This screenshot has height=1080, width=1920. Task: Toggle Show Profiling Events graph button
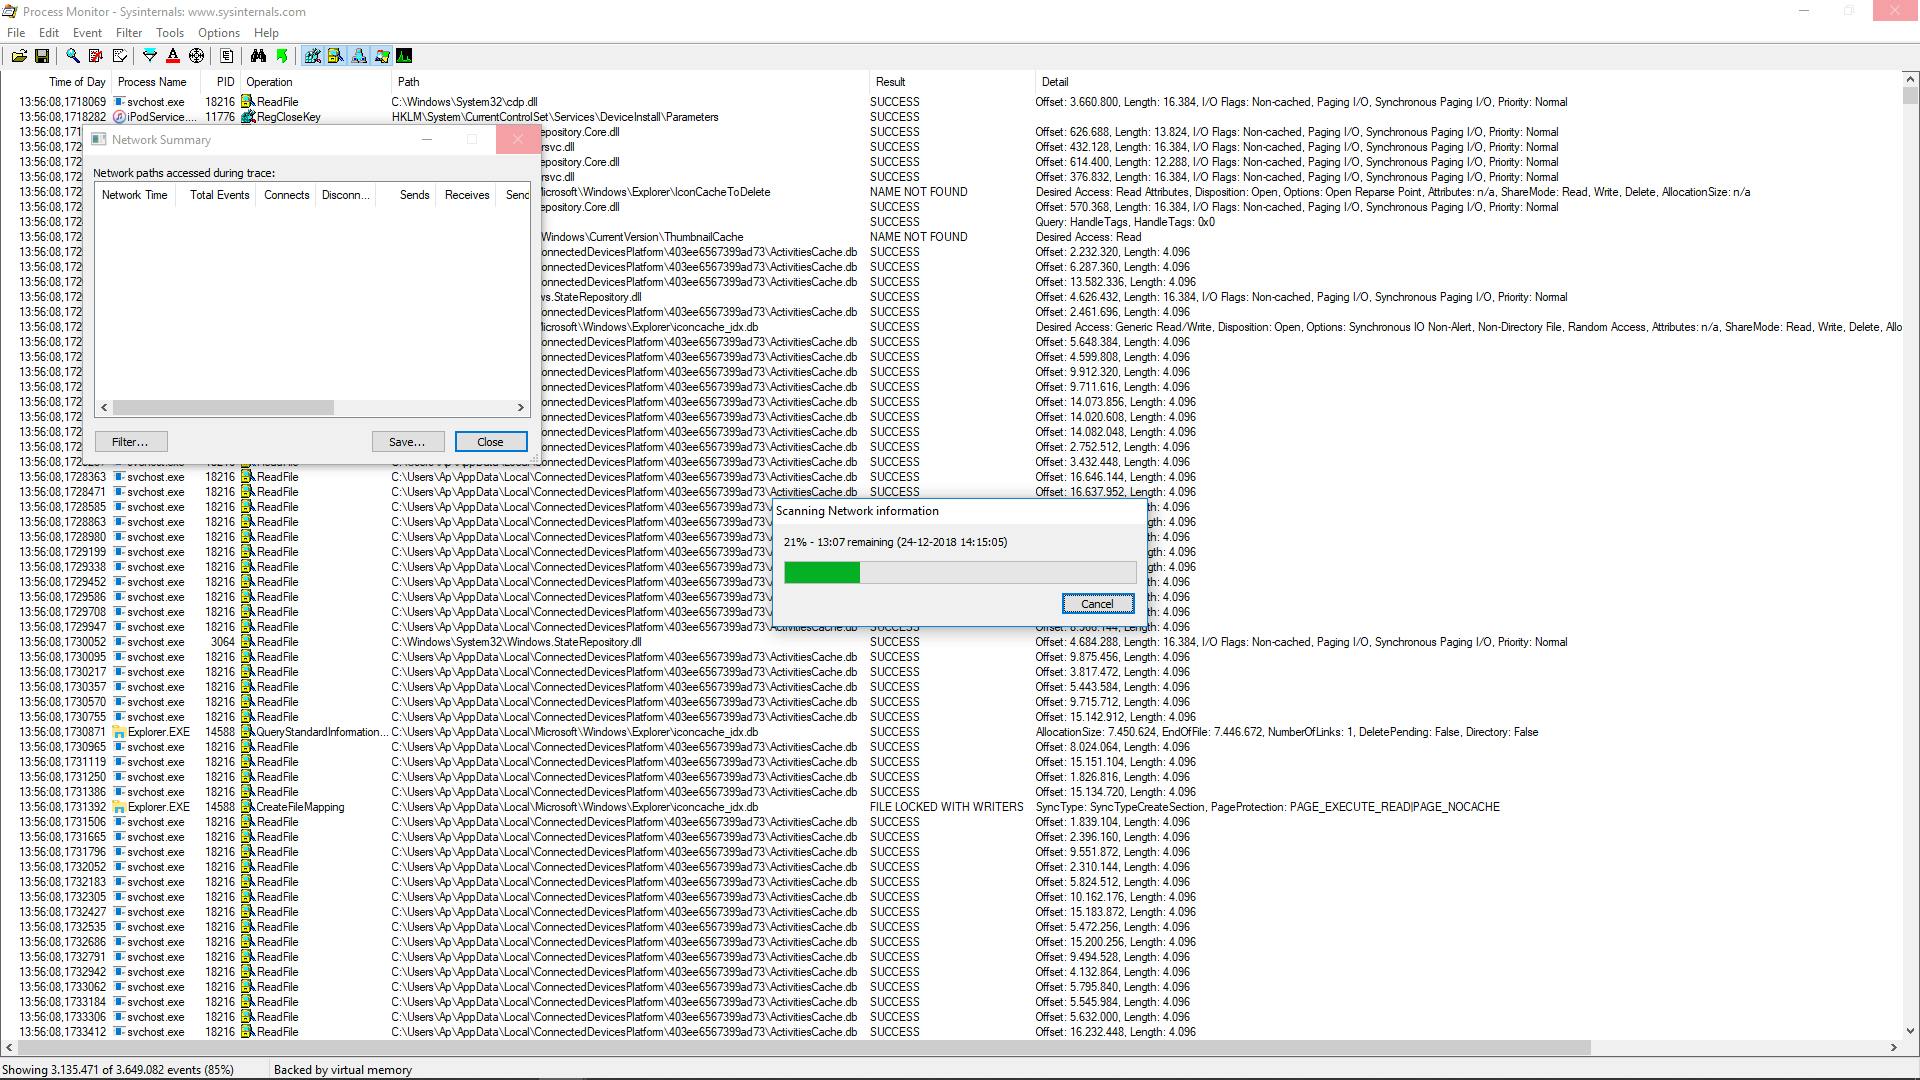click(405, 57)
